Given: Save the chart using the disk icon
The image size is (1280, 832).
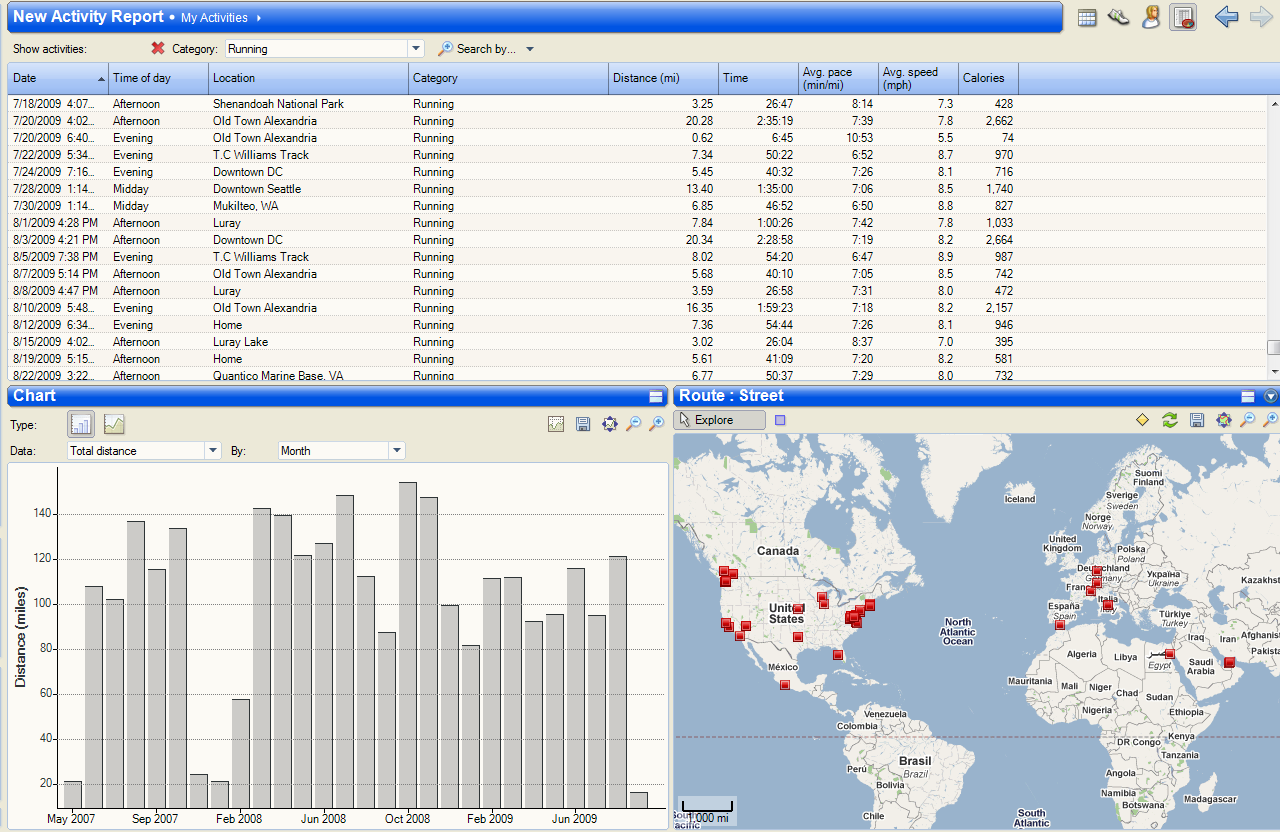Looking at the screenshot, I should pos(583,424).
